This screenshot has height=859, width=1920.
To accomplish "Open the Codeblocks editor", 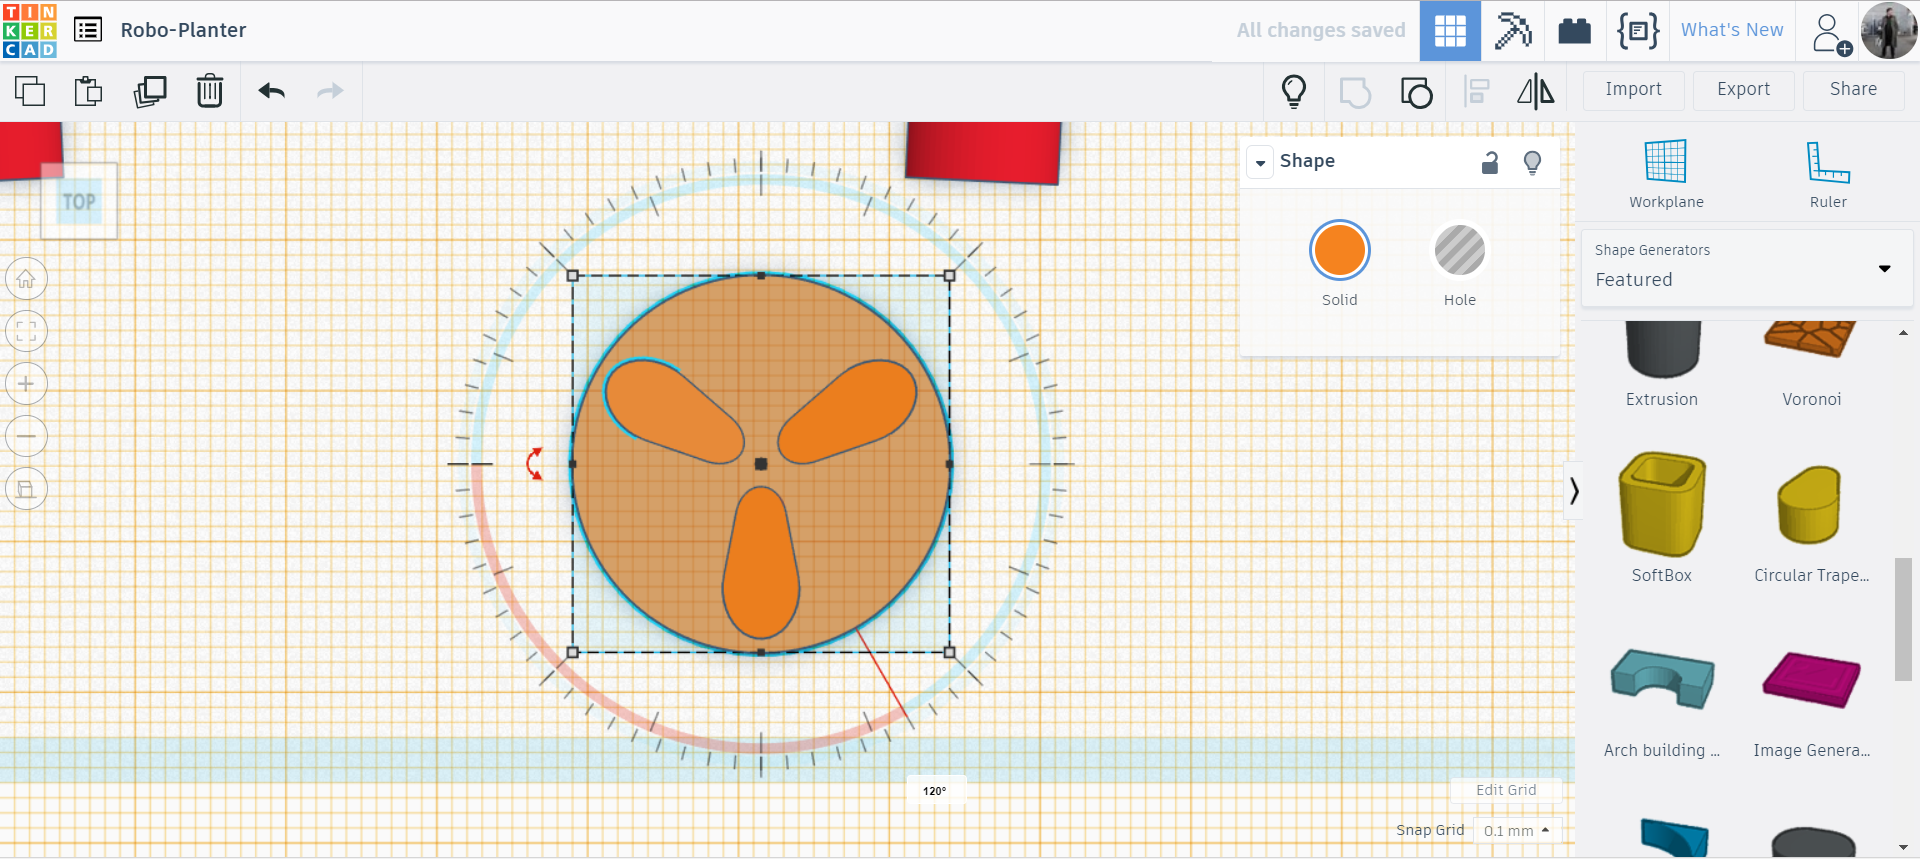I will click(1638, 31).
